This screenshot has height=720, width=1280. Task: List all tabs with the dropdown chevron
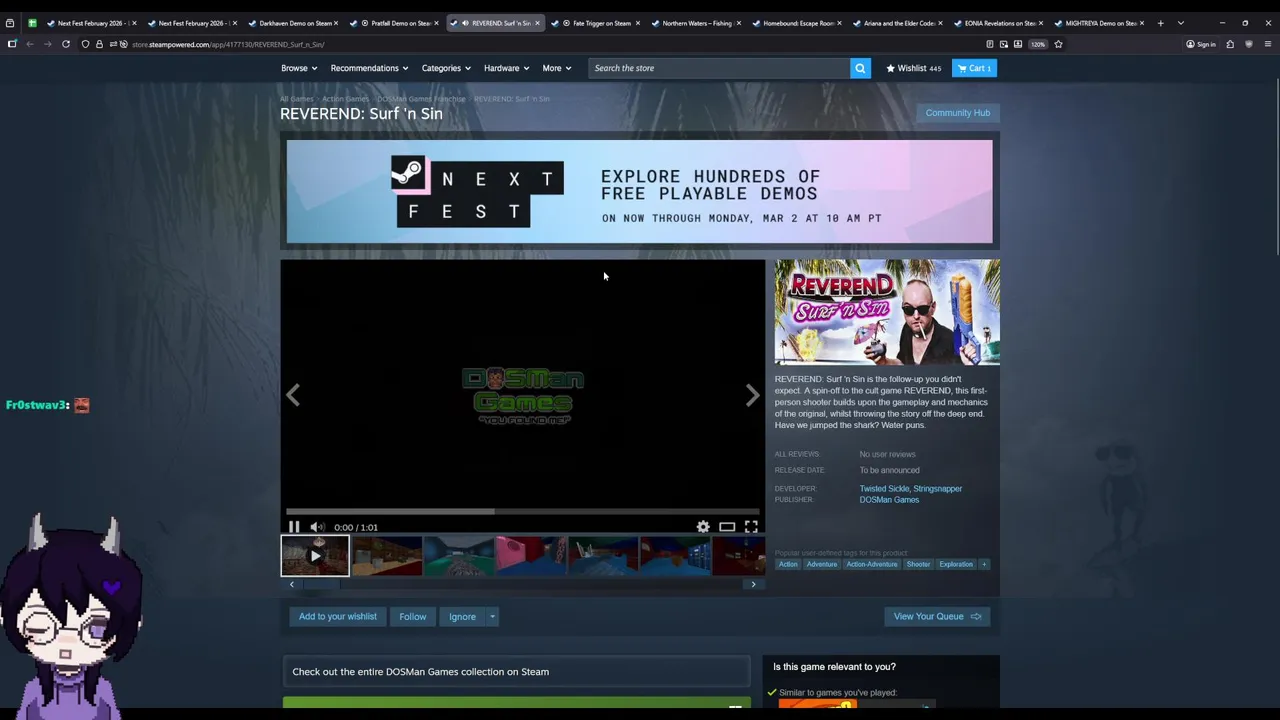(1180, 23)
